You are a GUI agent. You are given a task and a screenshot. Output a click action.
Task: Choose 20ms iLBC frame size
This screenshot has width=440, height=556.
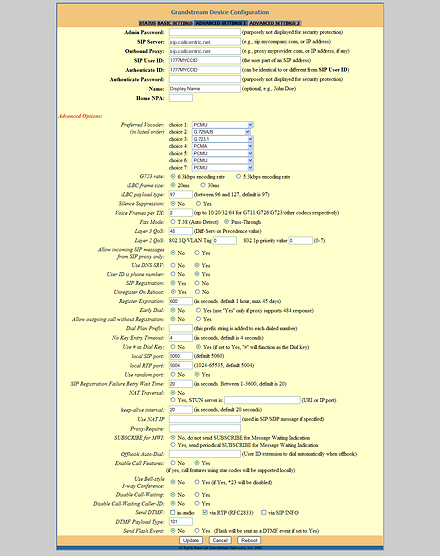pyautogui.click(x=173, y=185)
